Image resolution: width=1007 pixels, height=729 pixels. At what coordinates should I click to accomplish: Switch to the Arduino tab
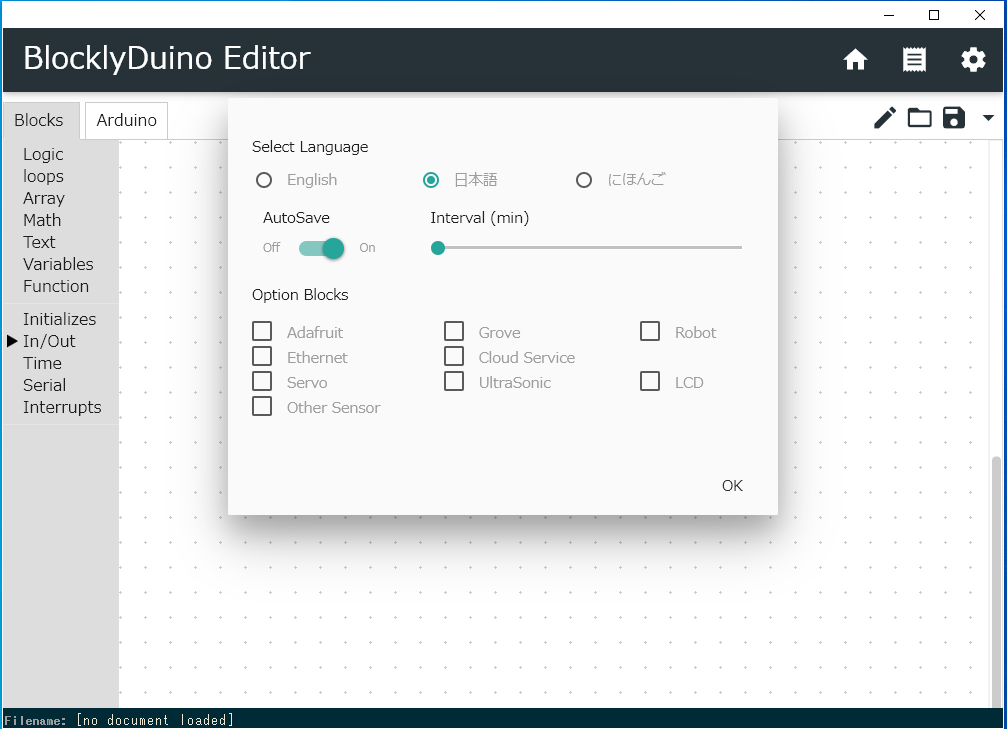[x=127, y=120]
